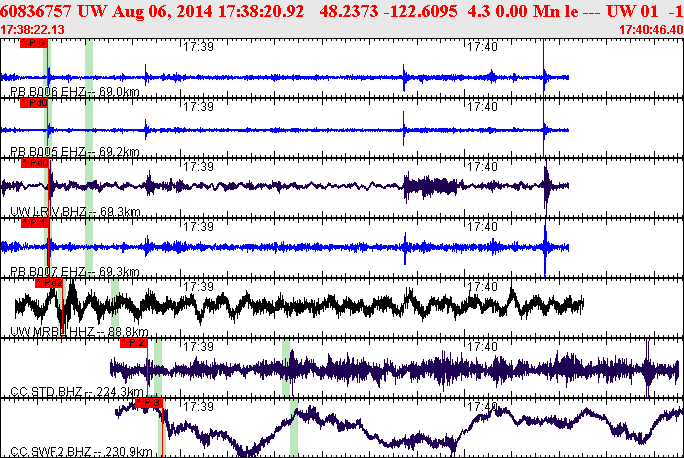
Task: Click the '17:40' tick label on UW LRIV trace
Action: [x=482, y=167]
